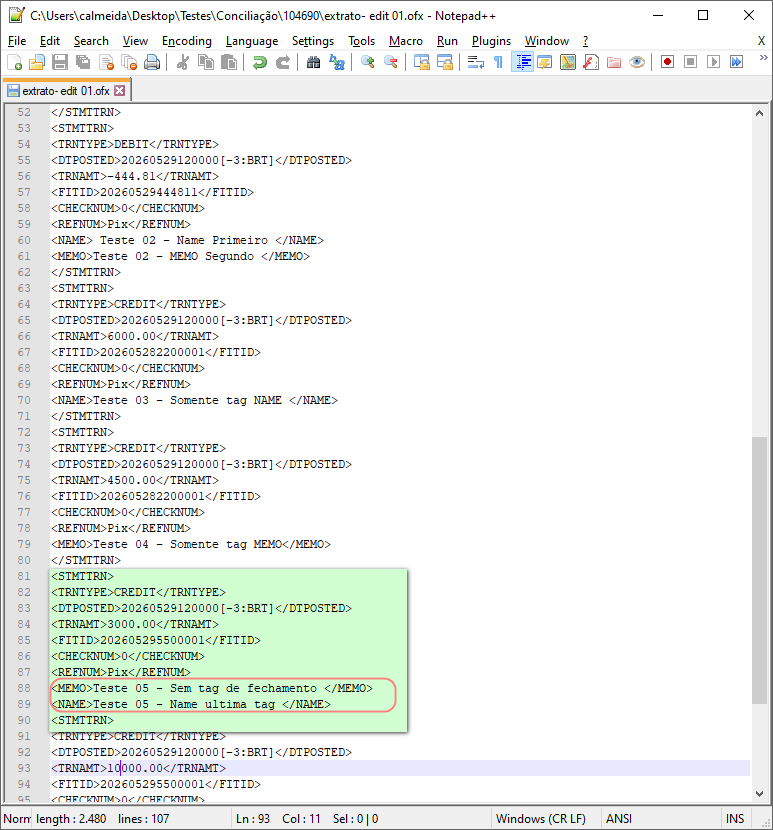Viewport: 773px width, 830px height.
Task: Click the ANSI encoding status field
Action: point(619,819)
